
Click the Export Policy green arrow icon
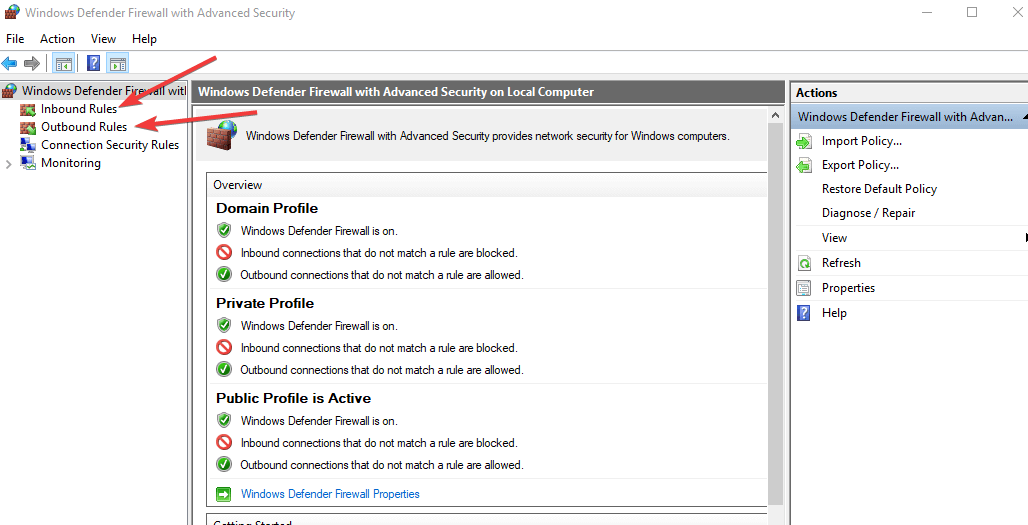pyautogui.click(x=804, y=165)
